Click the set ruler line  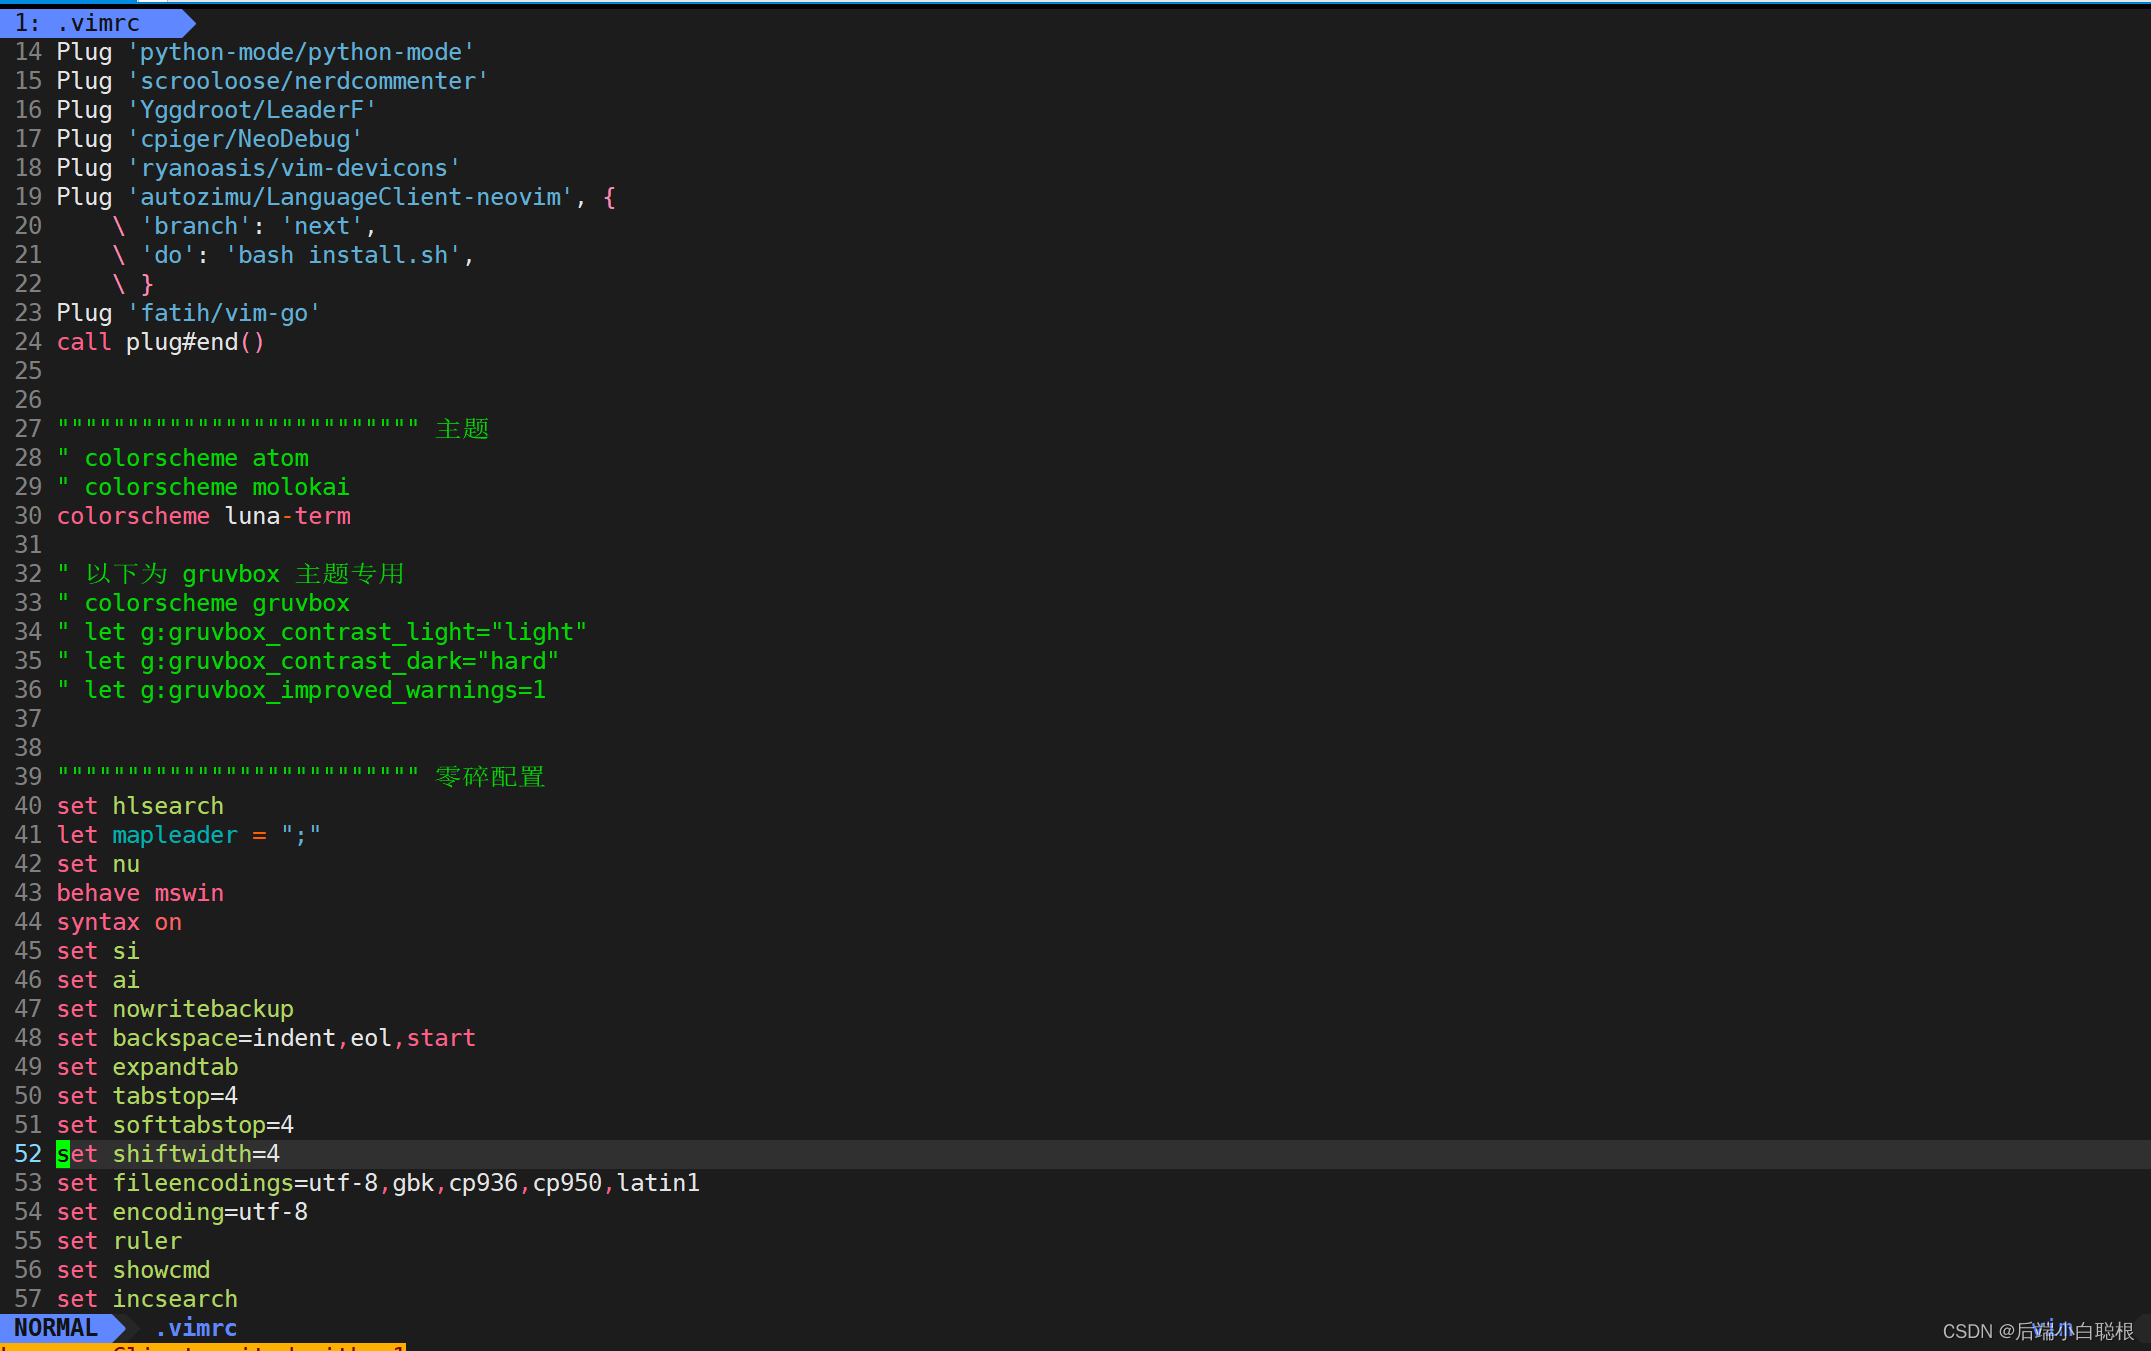[x=119, y=1241]
